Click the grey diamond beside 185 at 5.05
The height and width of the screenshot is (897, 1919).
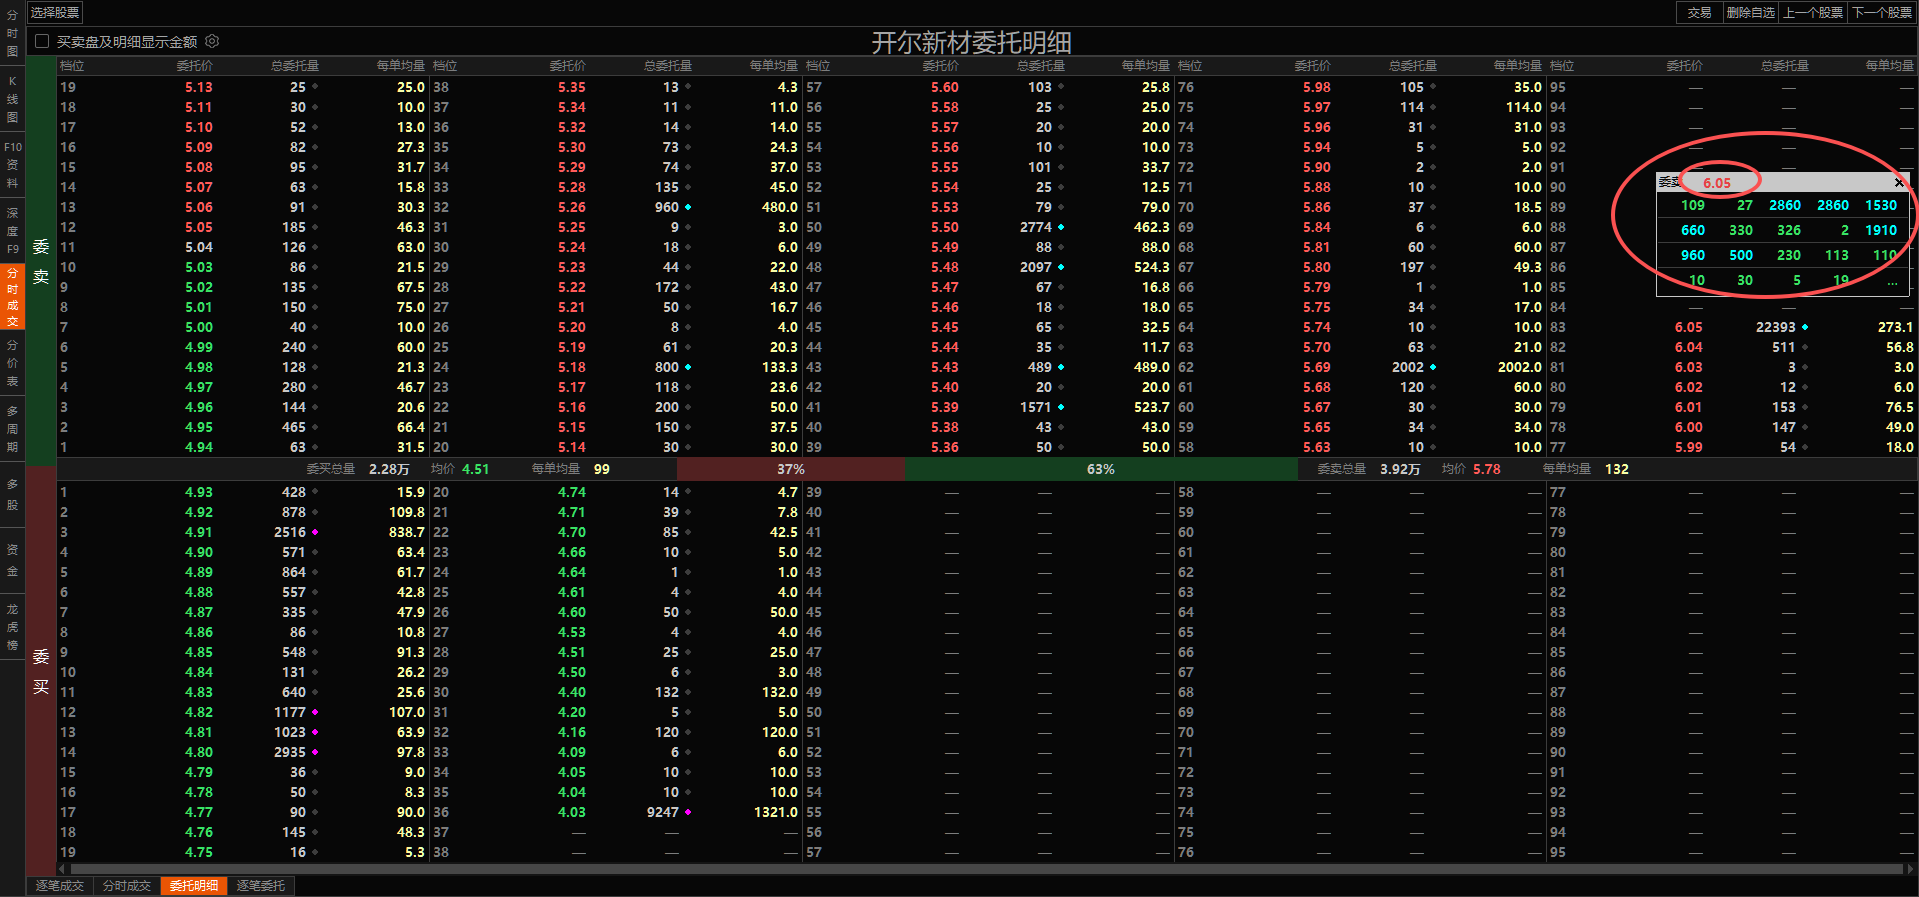coord(315,227)
